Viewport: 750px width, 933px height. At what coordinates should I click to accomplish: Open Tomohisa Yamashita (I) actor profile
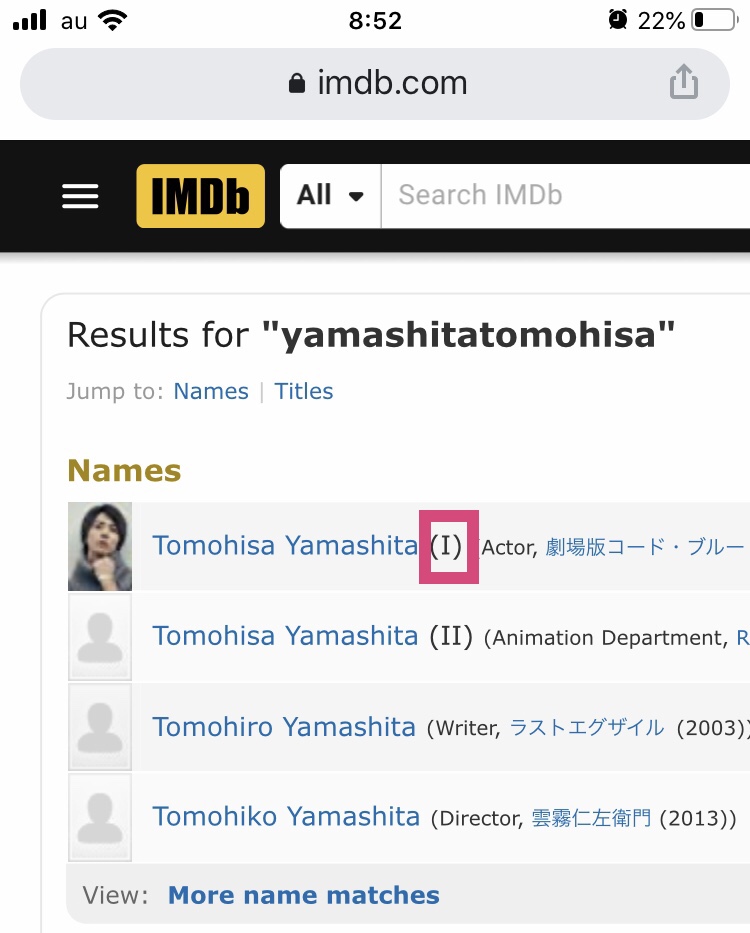tap(285, 546)
